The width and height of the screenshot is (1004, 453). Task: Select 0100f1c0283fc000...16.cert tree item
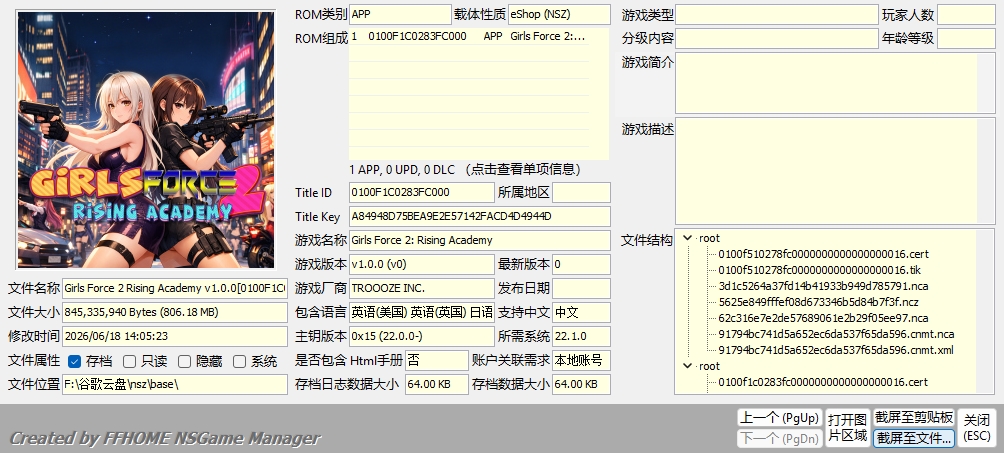(x=823, y=383)
